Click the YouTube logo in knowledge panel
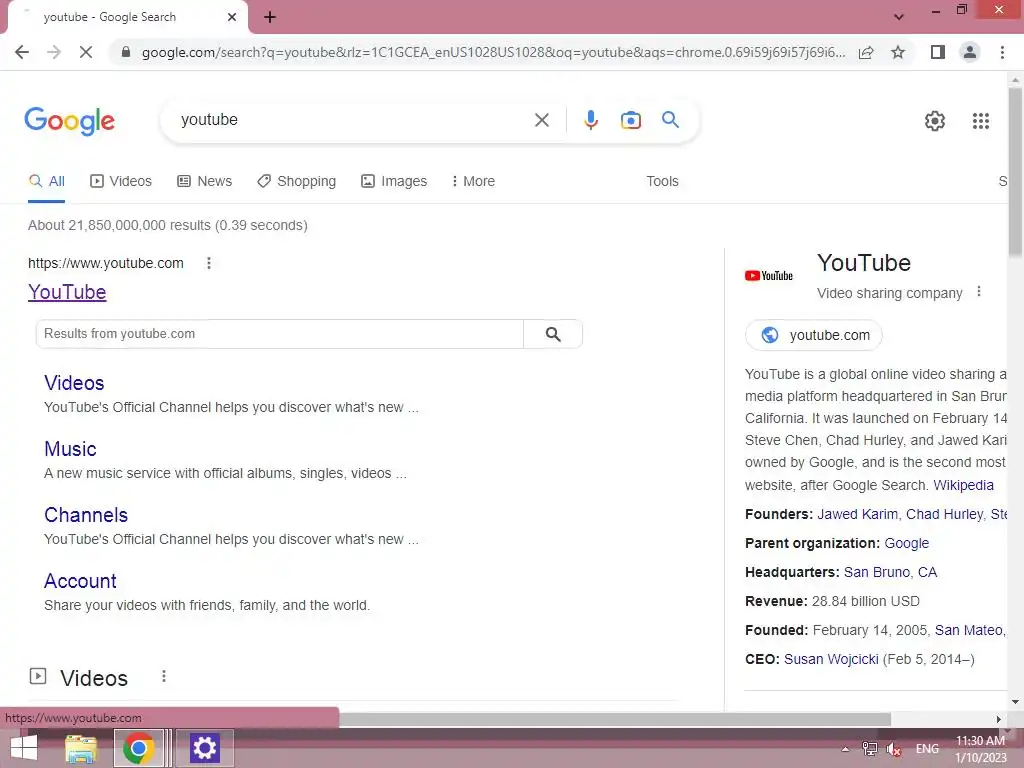Screen dimensions: 1024x768 pyautogui.click(x=769, y=276)
